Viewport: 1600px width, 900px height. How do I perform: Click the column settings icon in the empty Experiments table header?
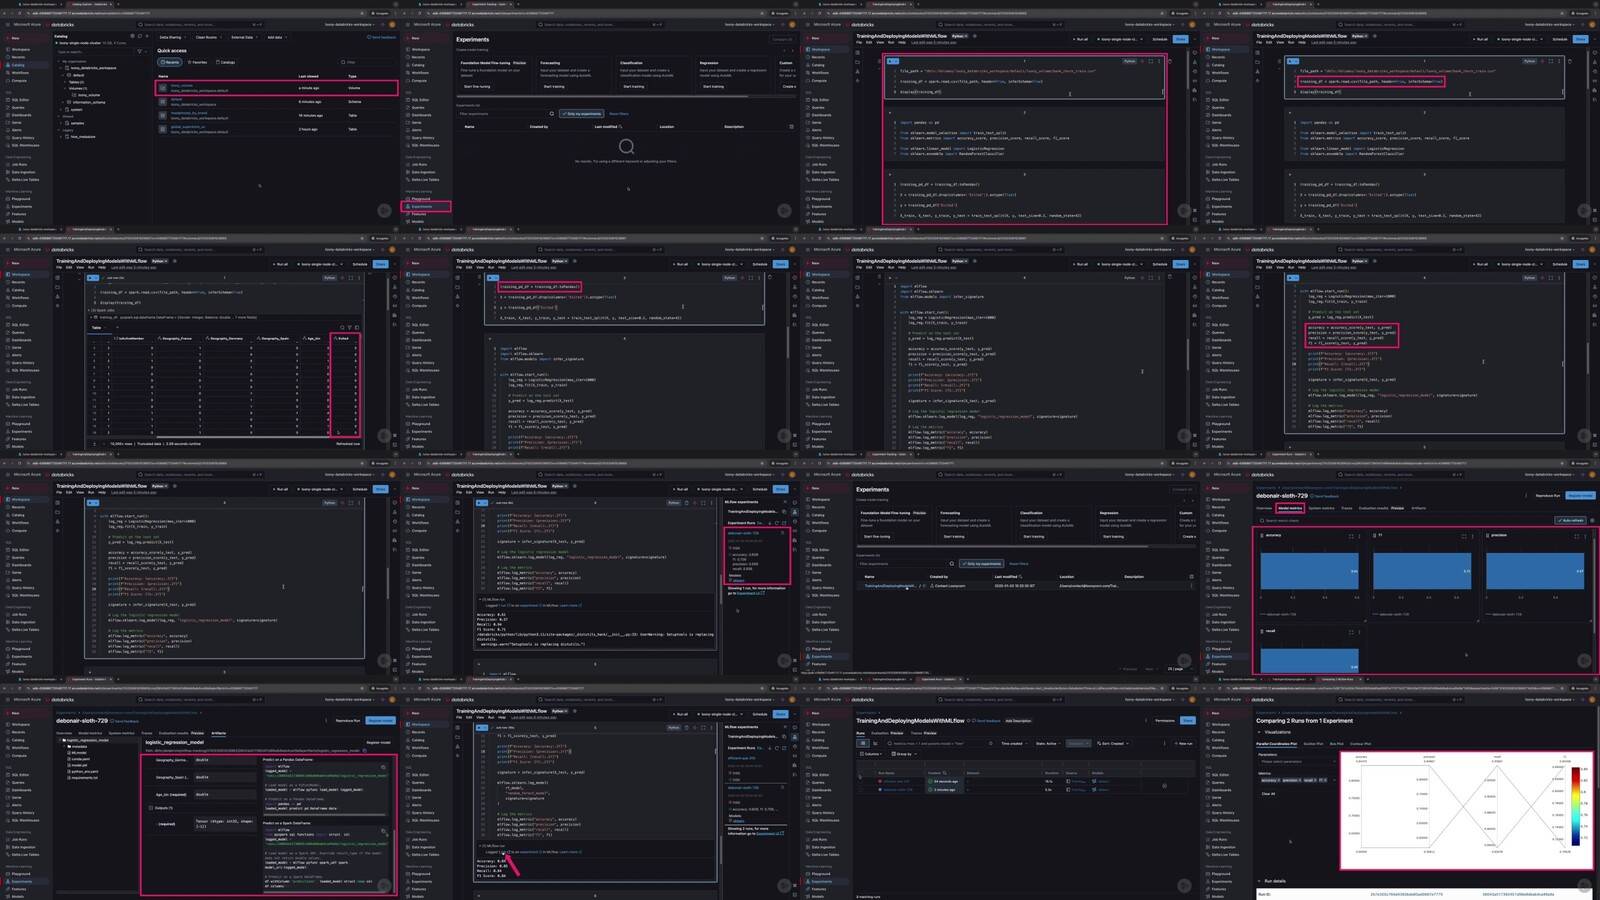[x=791, y=127]
